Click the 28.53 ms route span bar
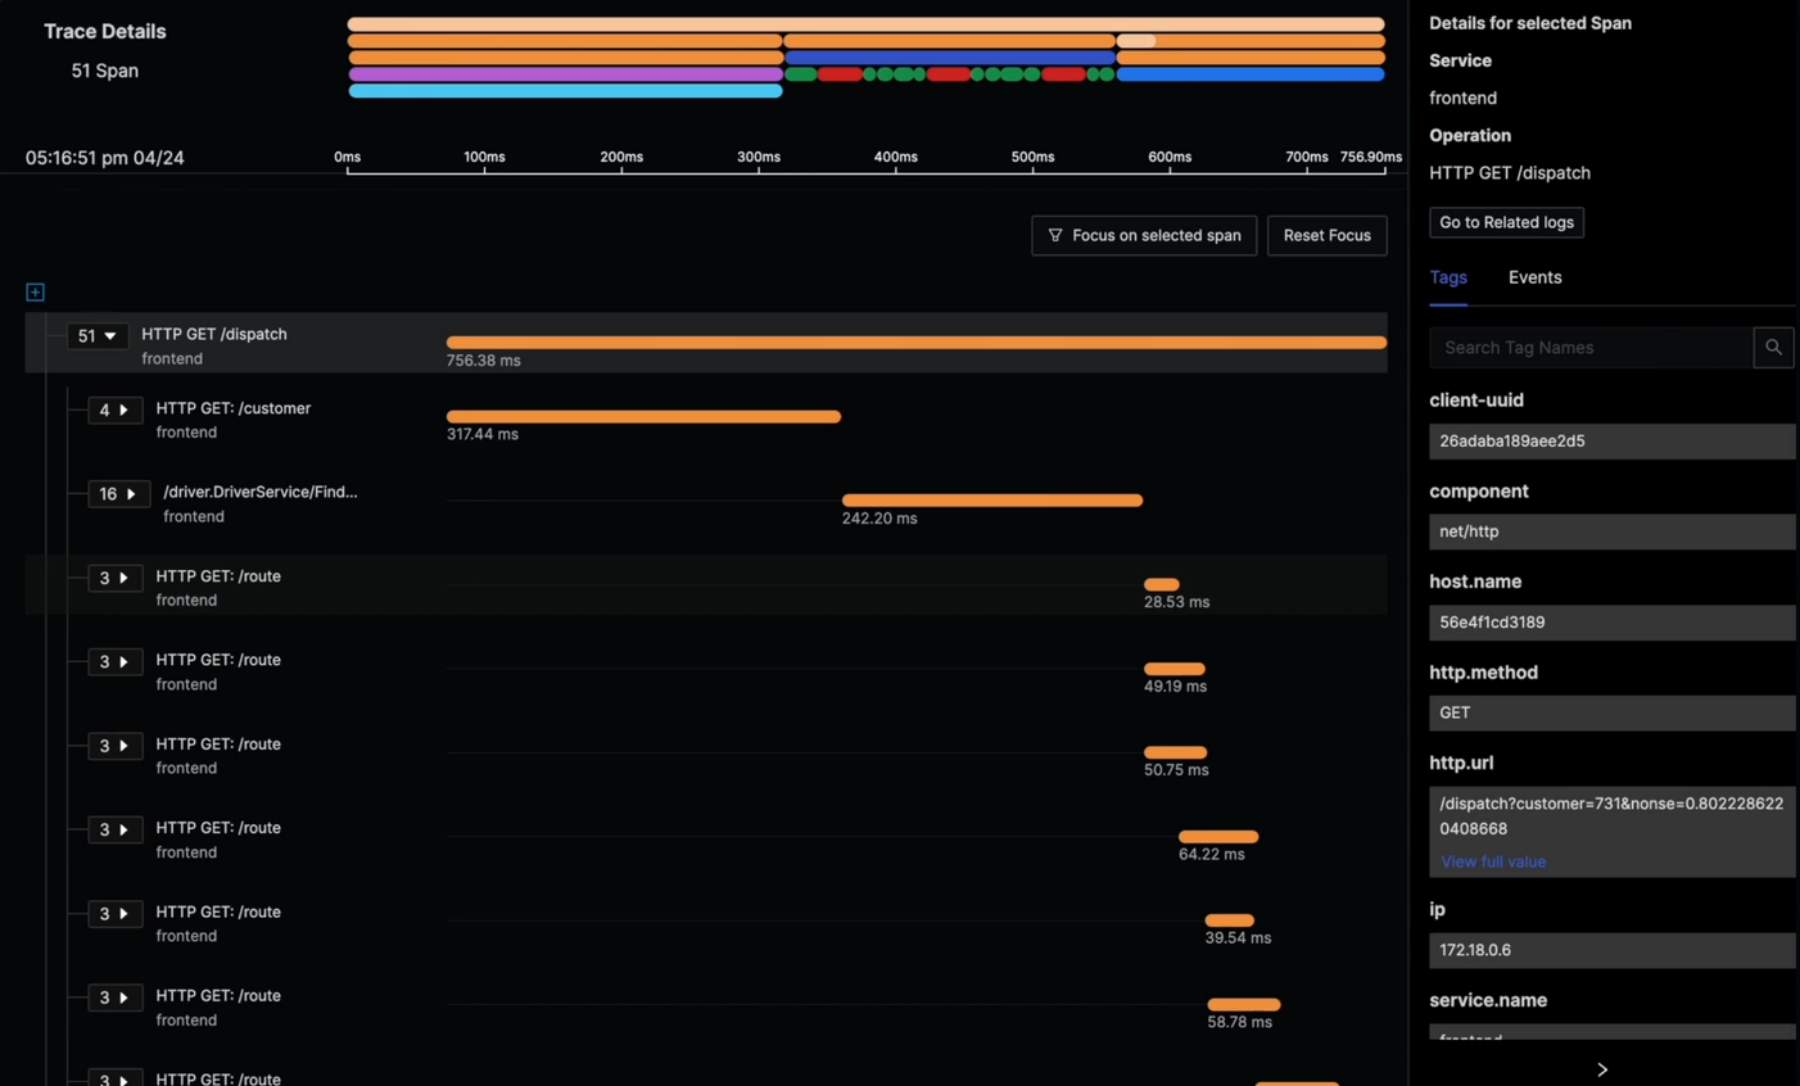Screen dimensions: 1800x1086 coord(1161,584)
